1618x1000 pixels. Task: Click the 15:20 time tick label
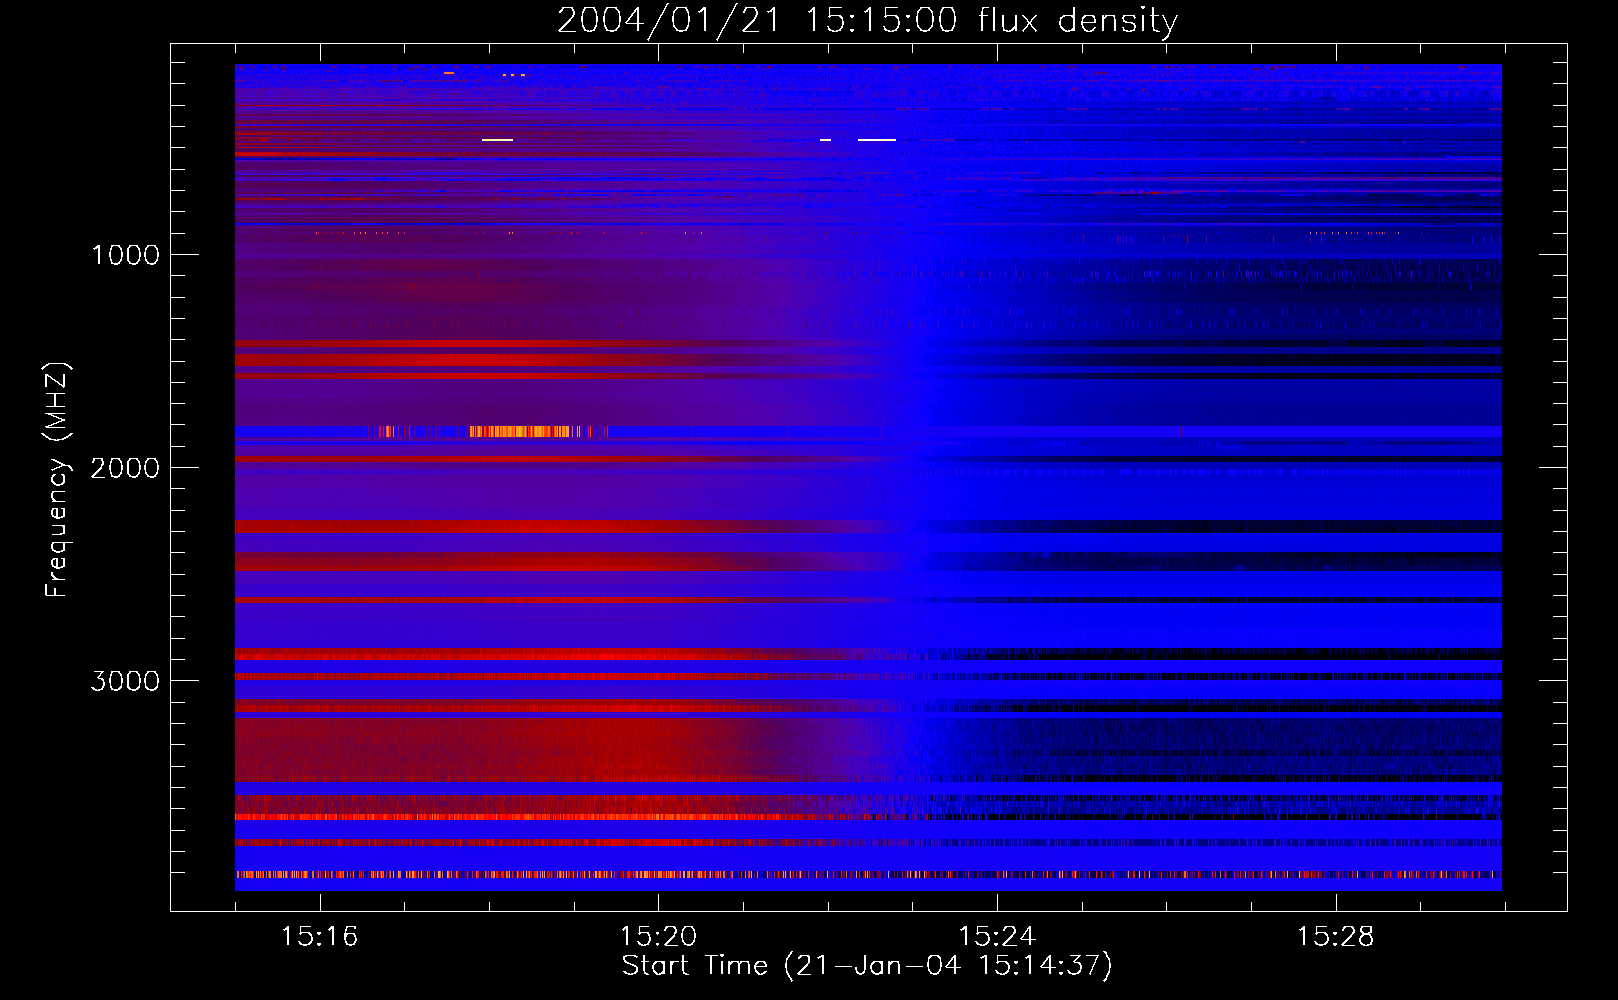(x=658, y=936)
